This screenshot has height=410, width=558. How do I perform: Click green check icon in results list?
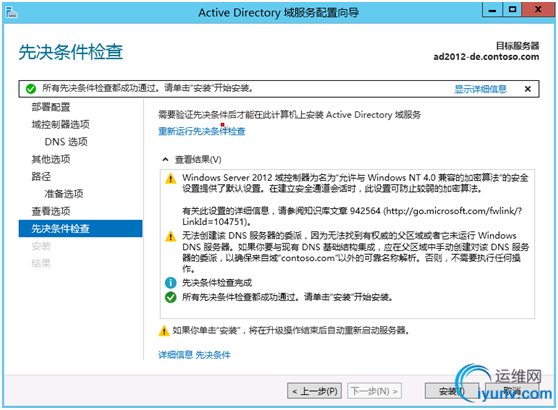(x=171, y=297)
